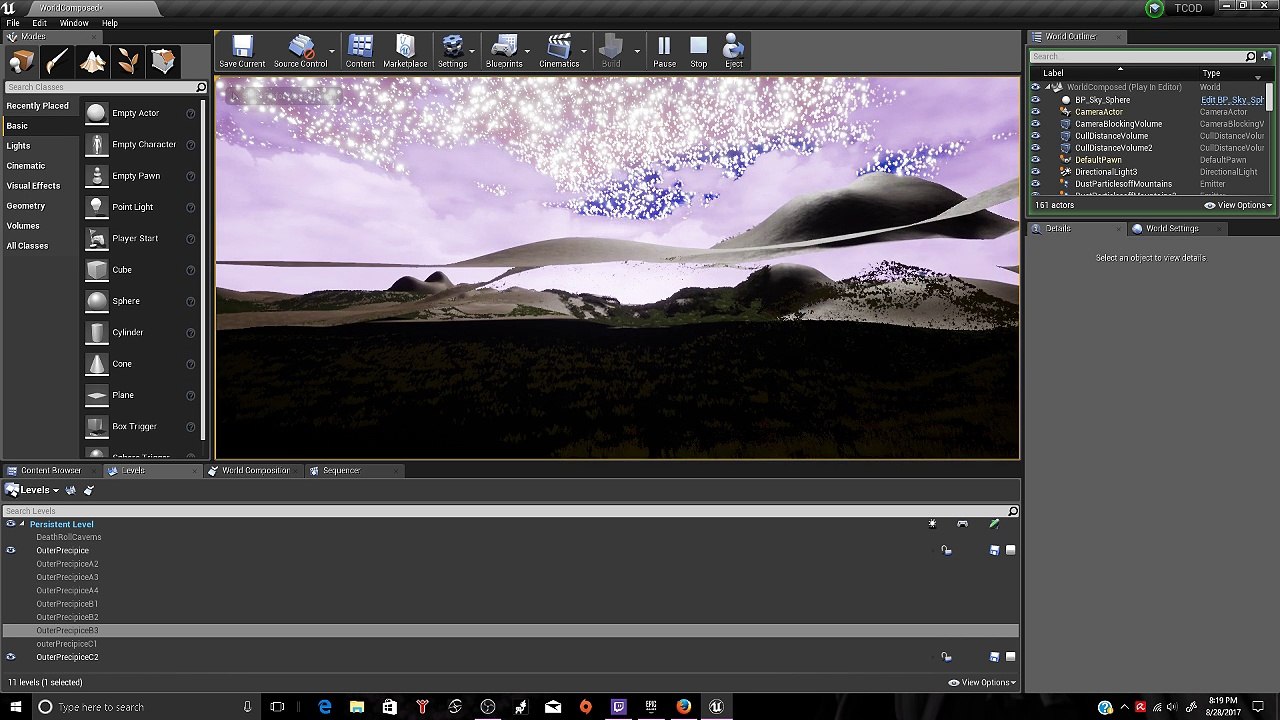Toggle visibility of CameraActor
This screenshot has height=720, width=1280.
[x=1035, y=112]
